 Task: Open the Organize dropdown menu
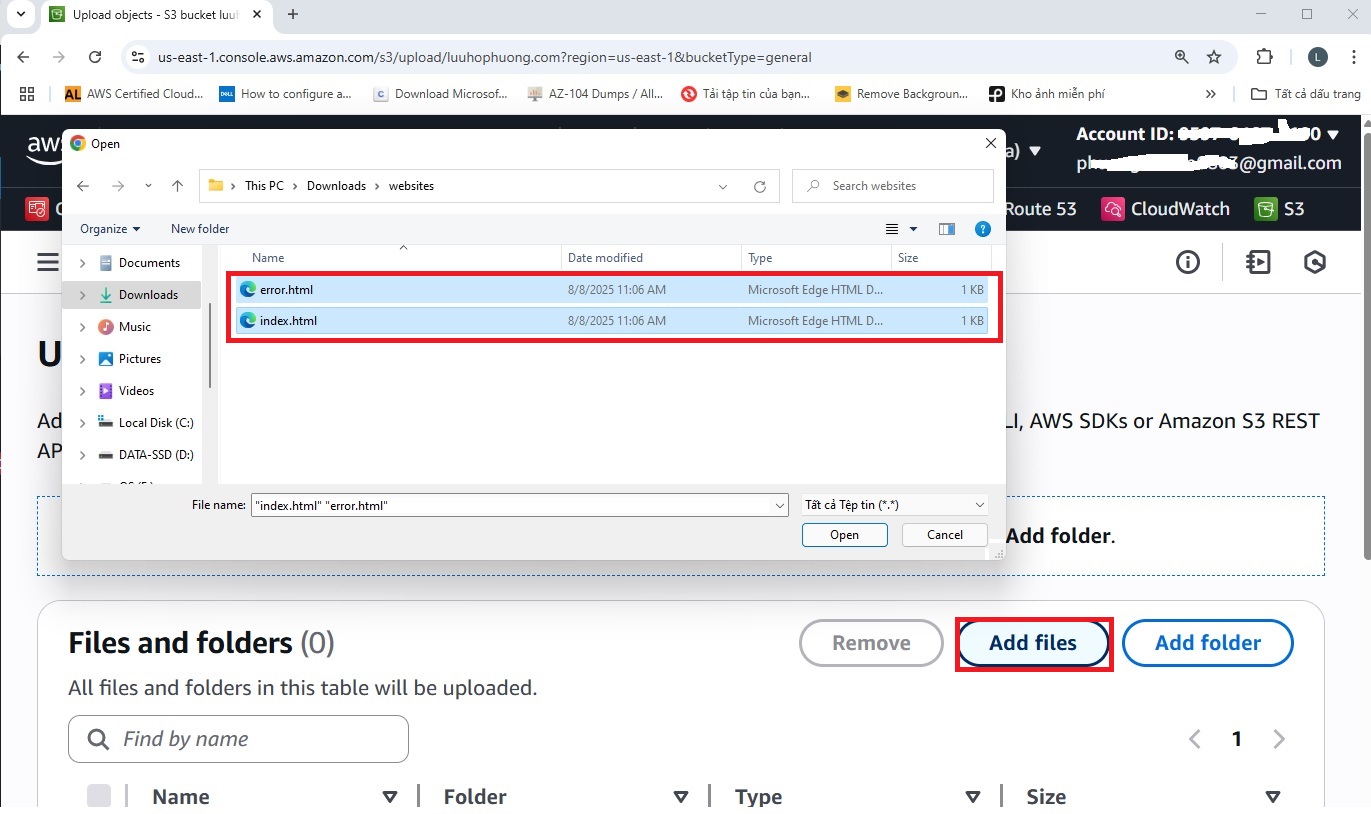click(x=110, y=229)
